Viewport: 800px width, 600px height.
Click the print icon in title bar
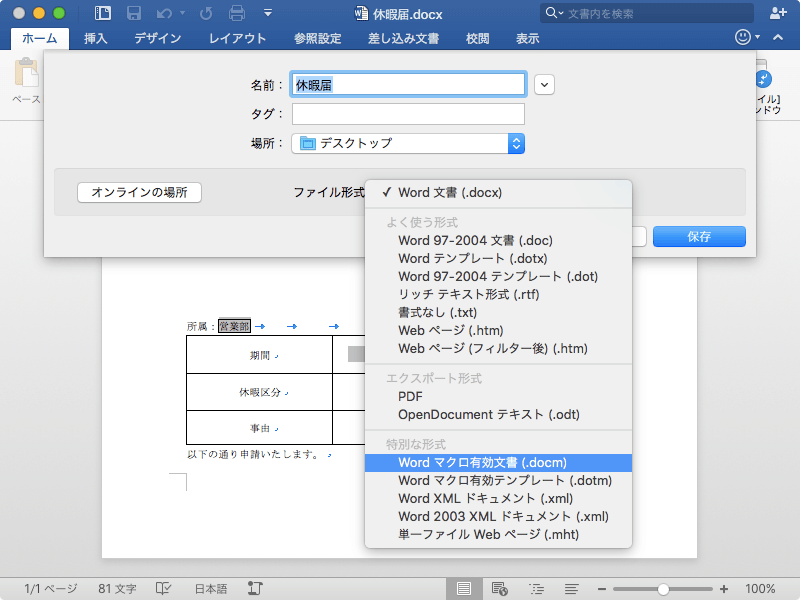237,13
